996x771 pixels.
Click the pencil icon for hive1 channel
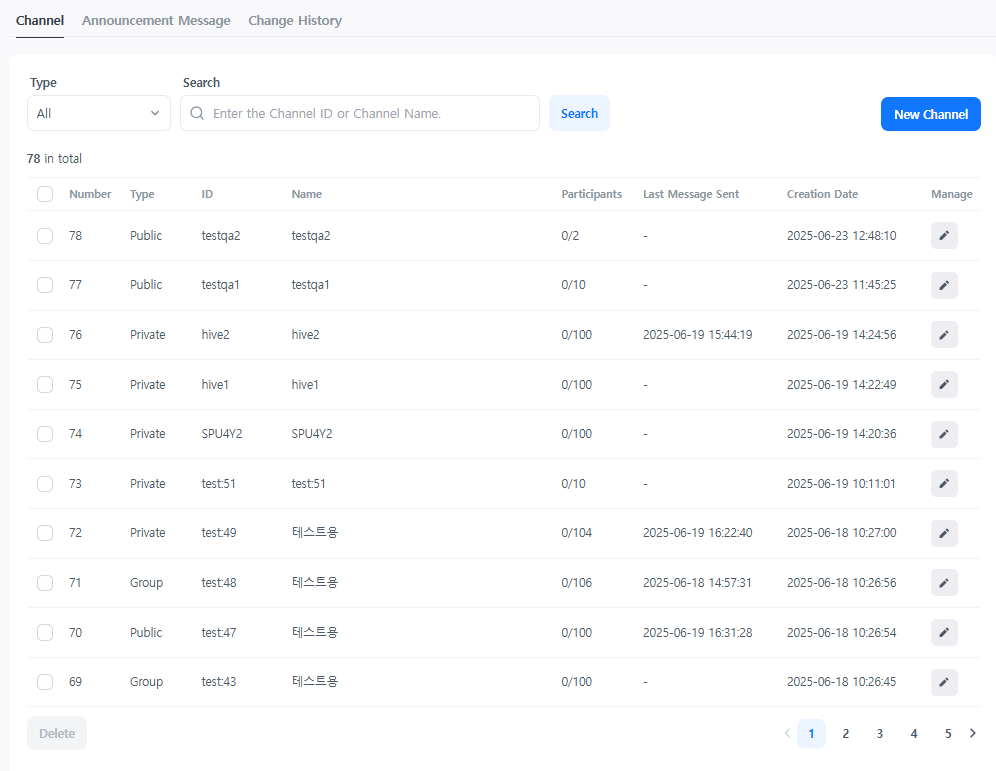[944, 384]
